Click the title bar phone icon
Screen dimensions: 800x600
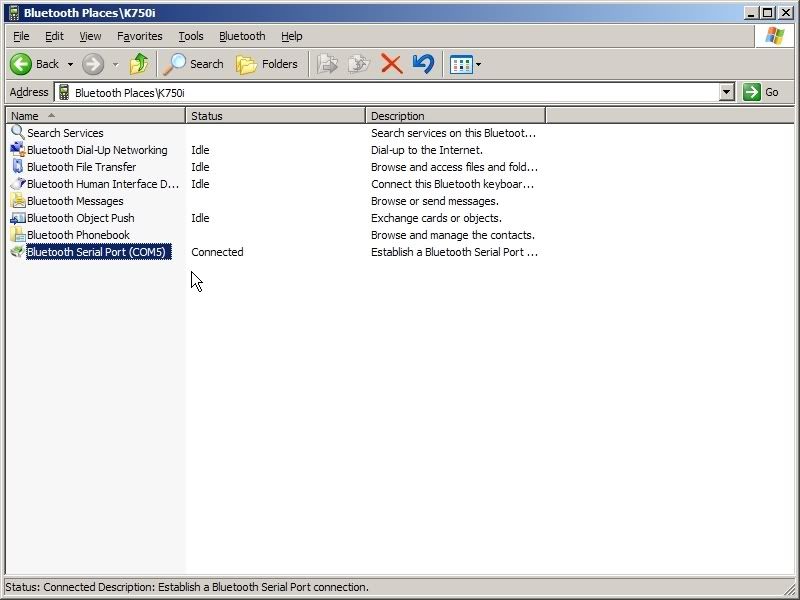[x=14, y=13]
